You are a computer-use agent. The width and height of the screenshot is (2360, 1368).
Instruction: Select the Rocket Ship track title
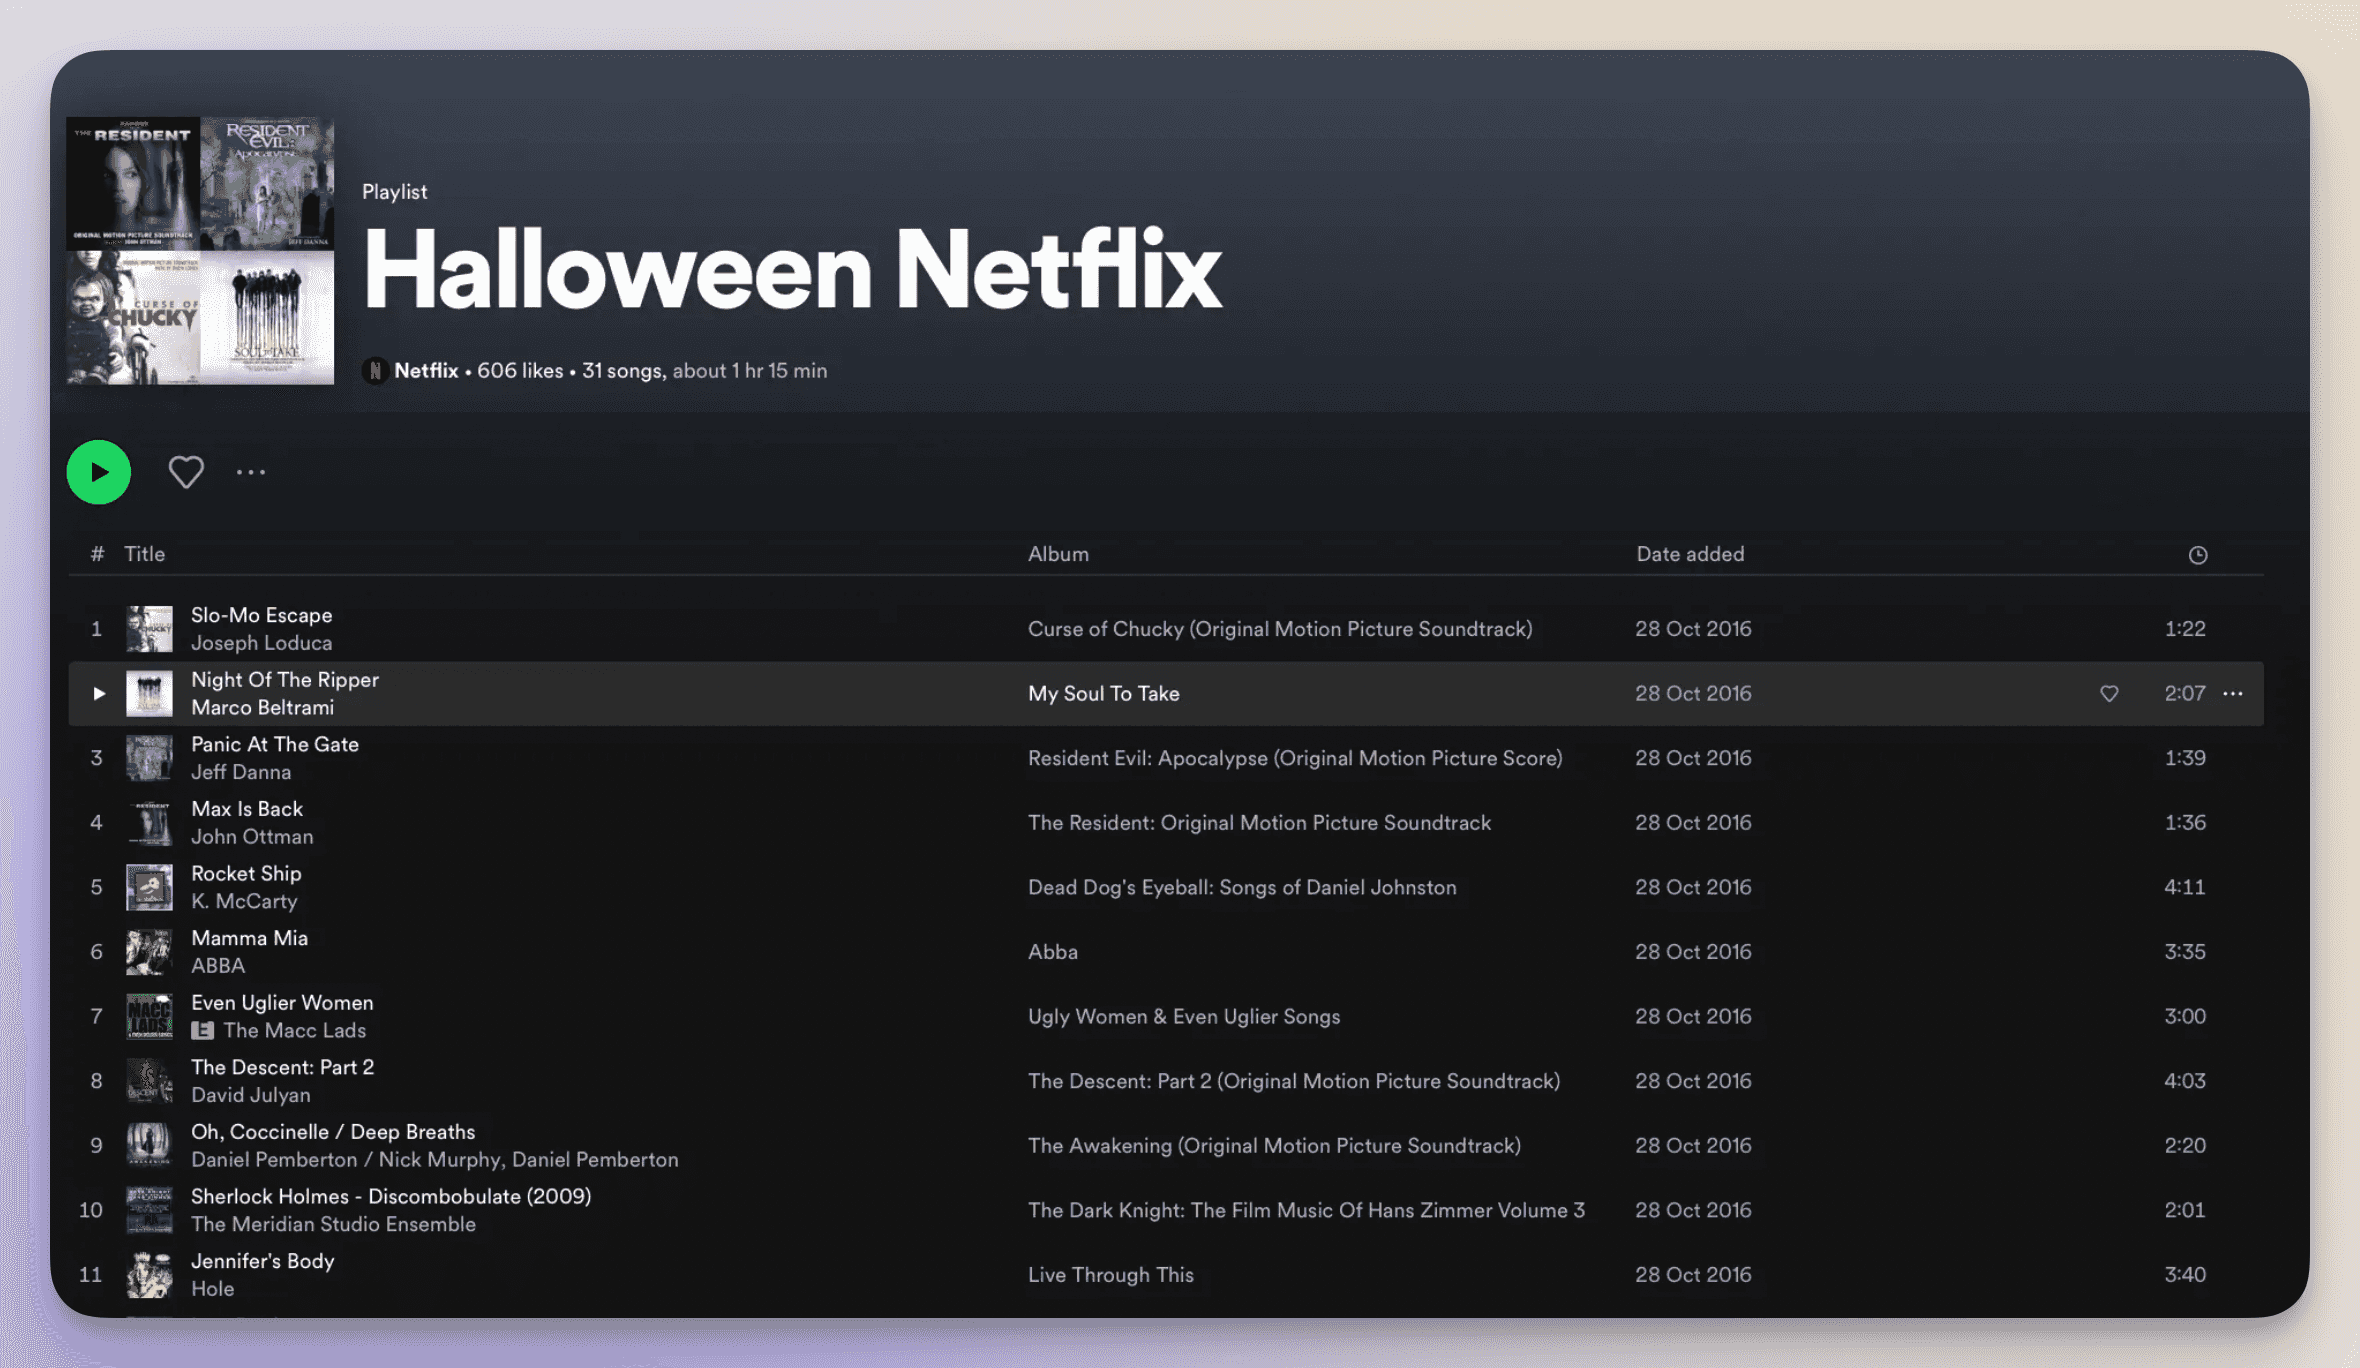click(x=246, y=873)
